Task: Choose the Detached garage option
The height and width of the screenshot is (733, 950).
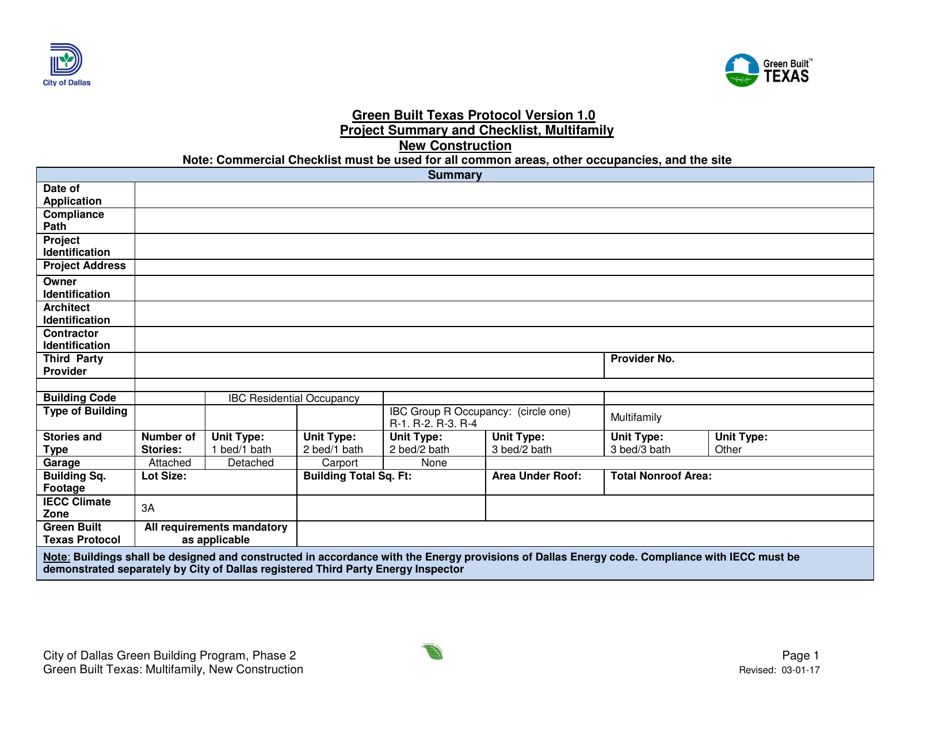Action: [251, 463]
